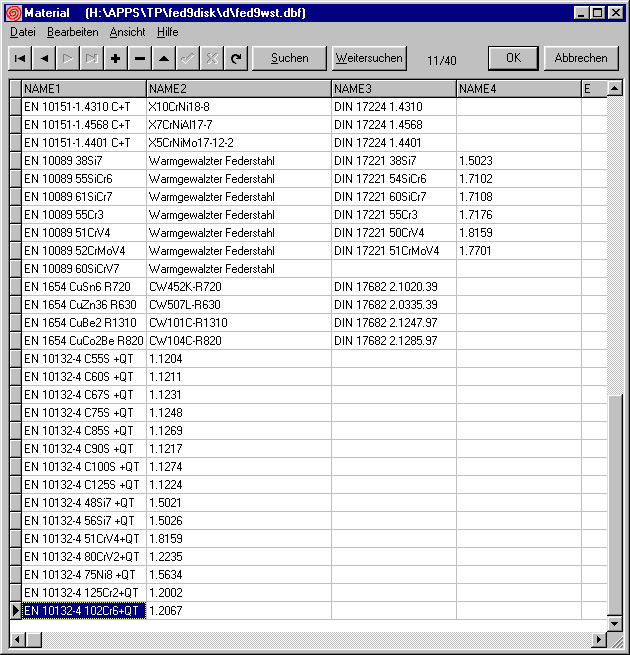The height and width of the screenshot is (655, 630).
Task: Jump to the first record
Action: tap(20, 59)
